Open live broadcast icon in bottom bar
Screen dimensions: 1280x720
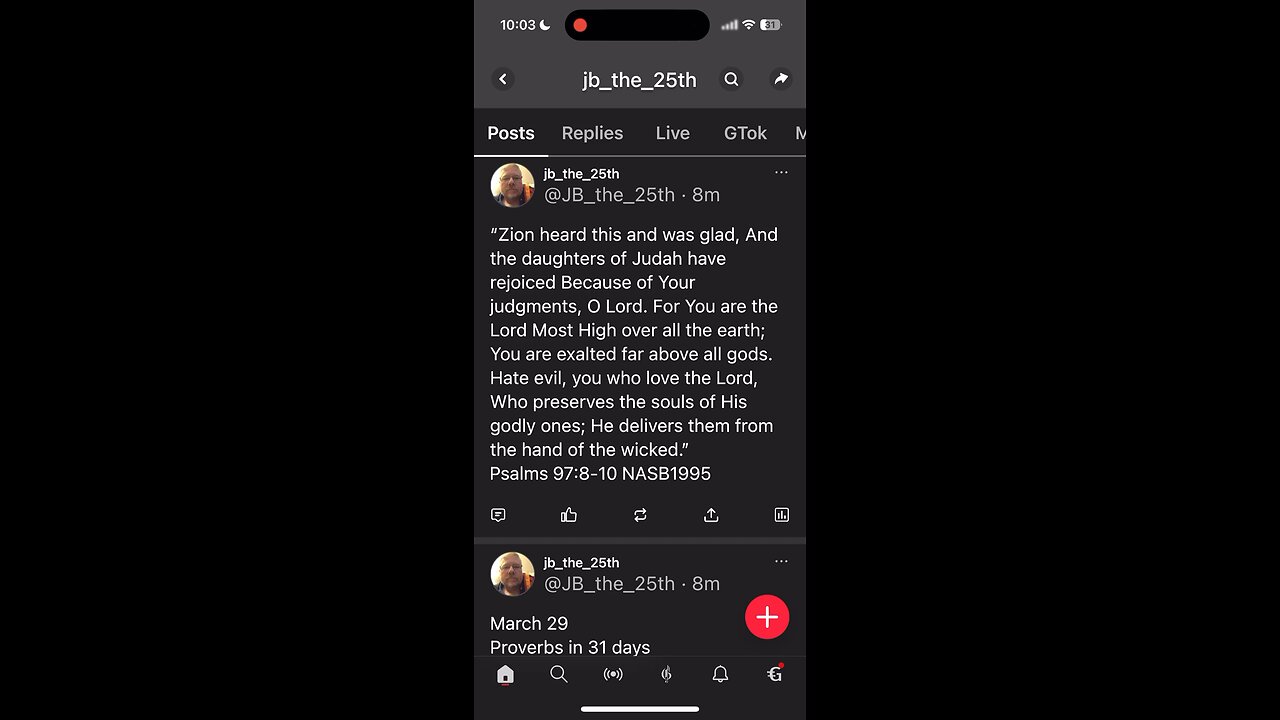click(x=613, y=675)
